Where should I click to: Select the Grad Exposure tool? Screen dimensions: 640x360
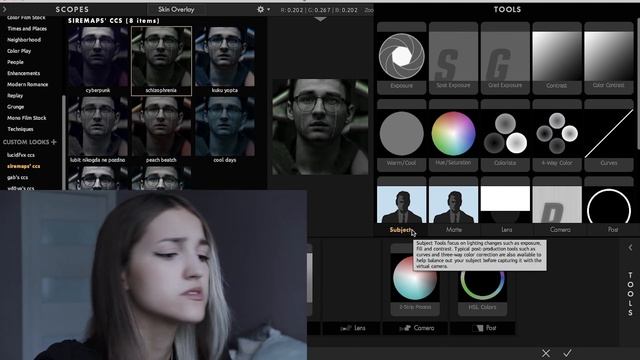505,58
